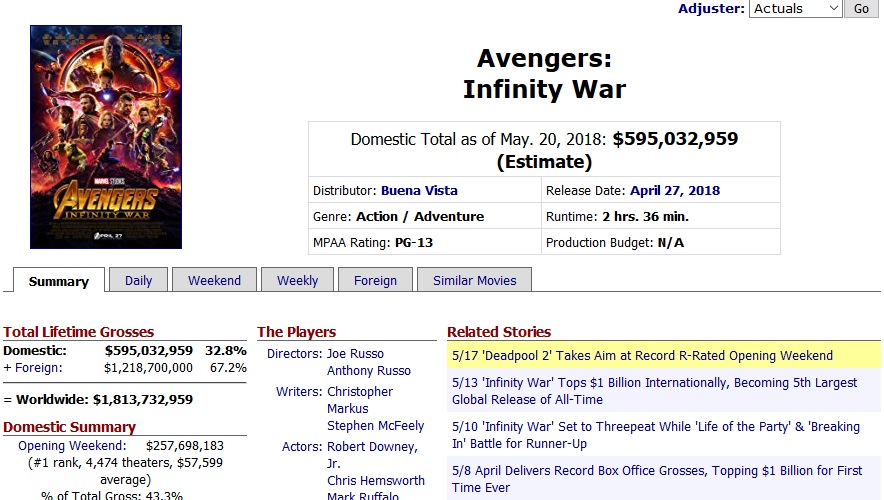Select the Summary tab

point(59,281)
